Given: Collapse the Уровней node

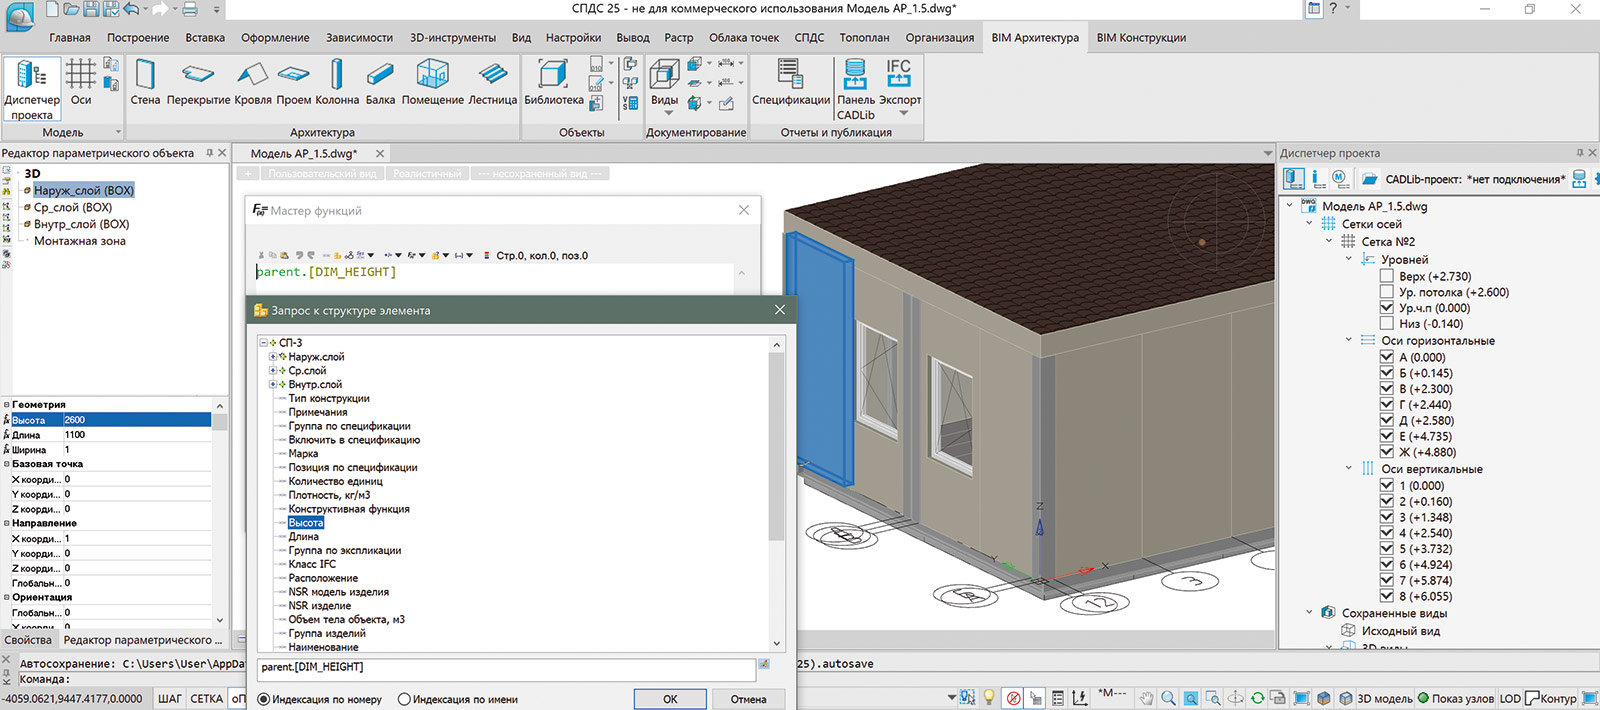Looking at the screenshot, I should click(1348, 259).
